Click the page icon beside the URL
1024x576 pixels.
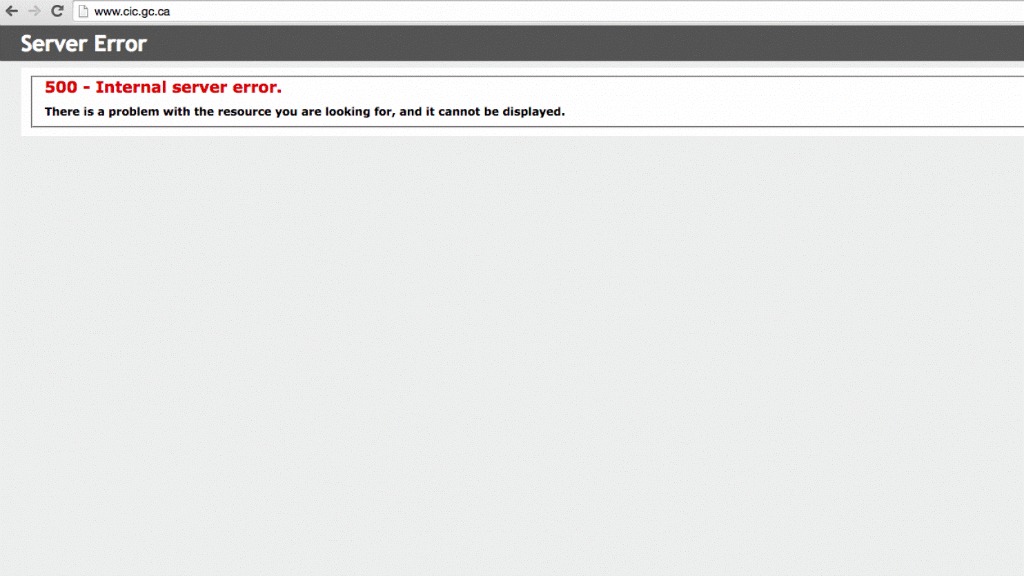[x=84, y=11]
